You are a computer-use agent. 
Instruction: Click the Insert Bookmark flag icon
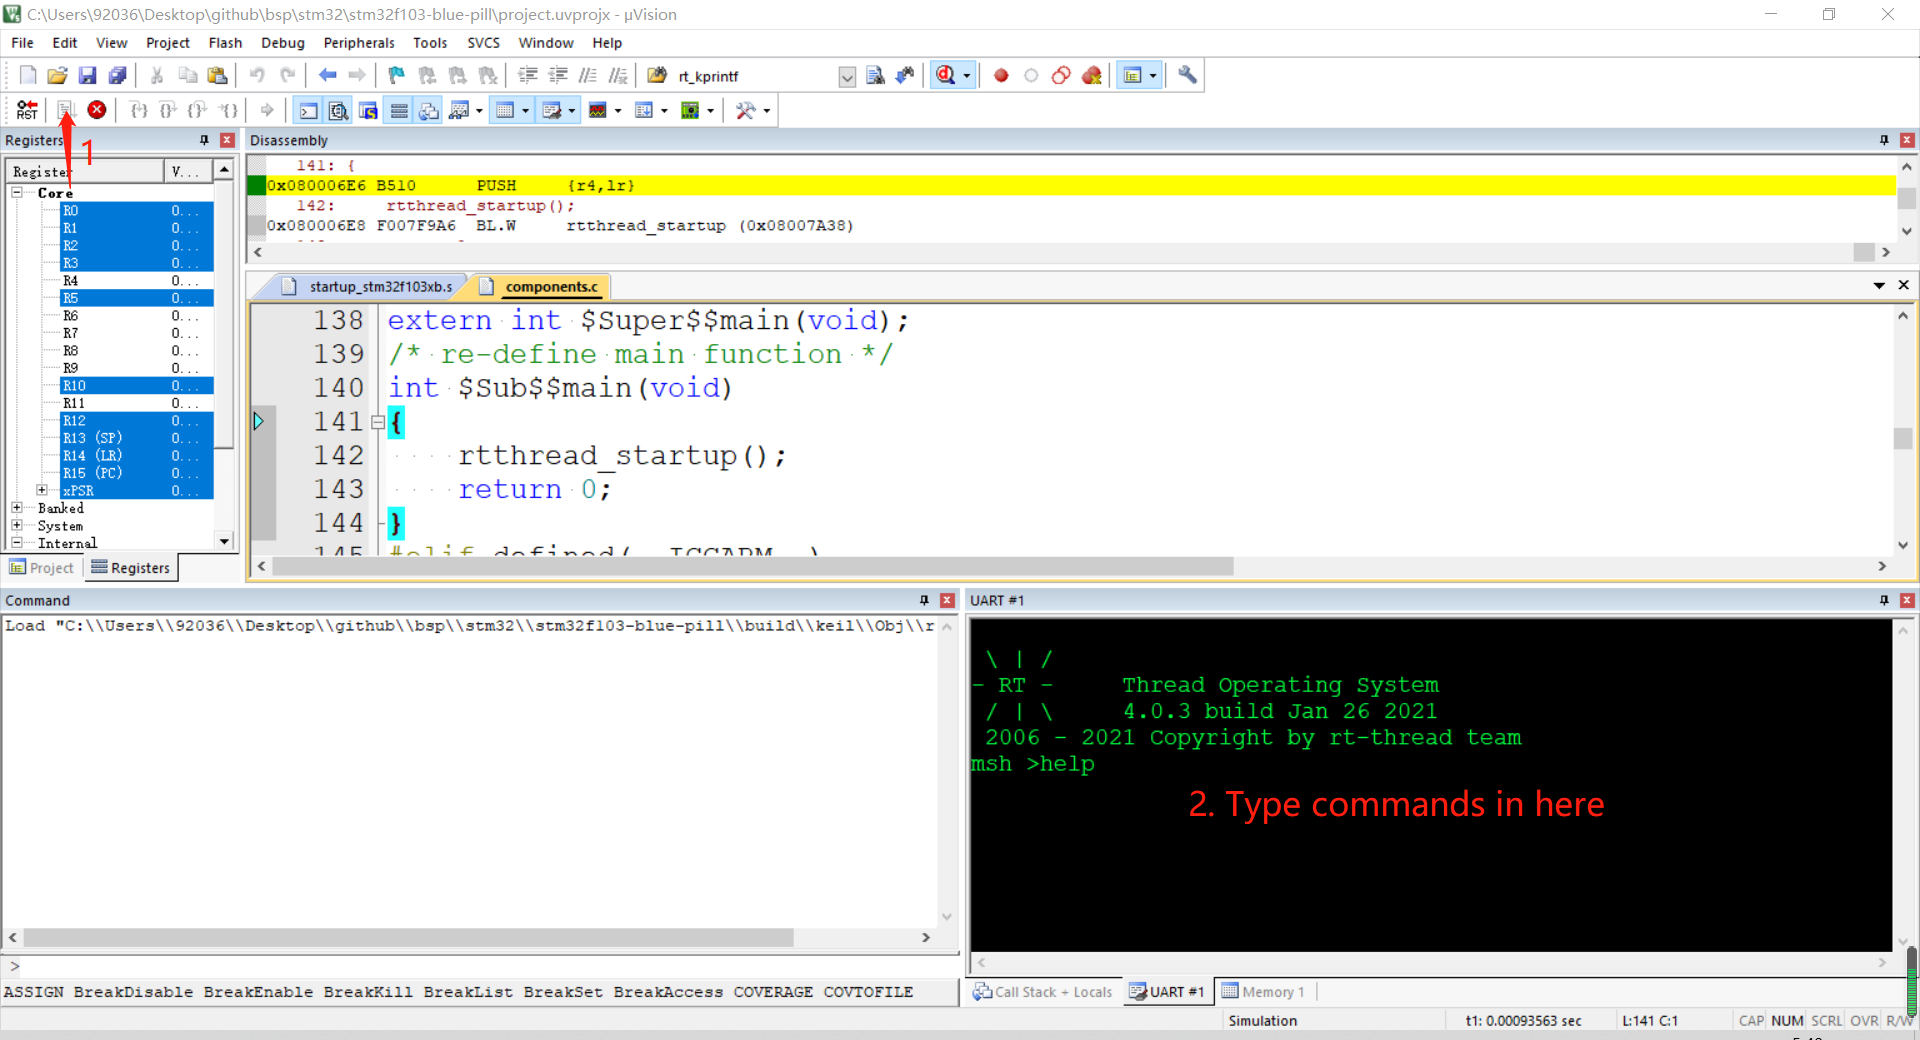coord(396,76)
